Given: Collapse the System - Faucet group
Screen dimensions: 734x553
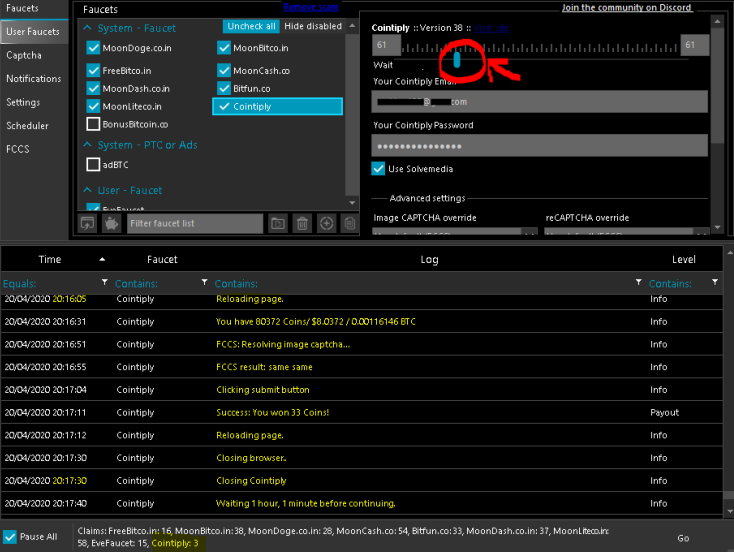Looking at the screenshot, I should [89, 29].
